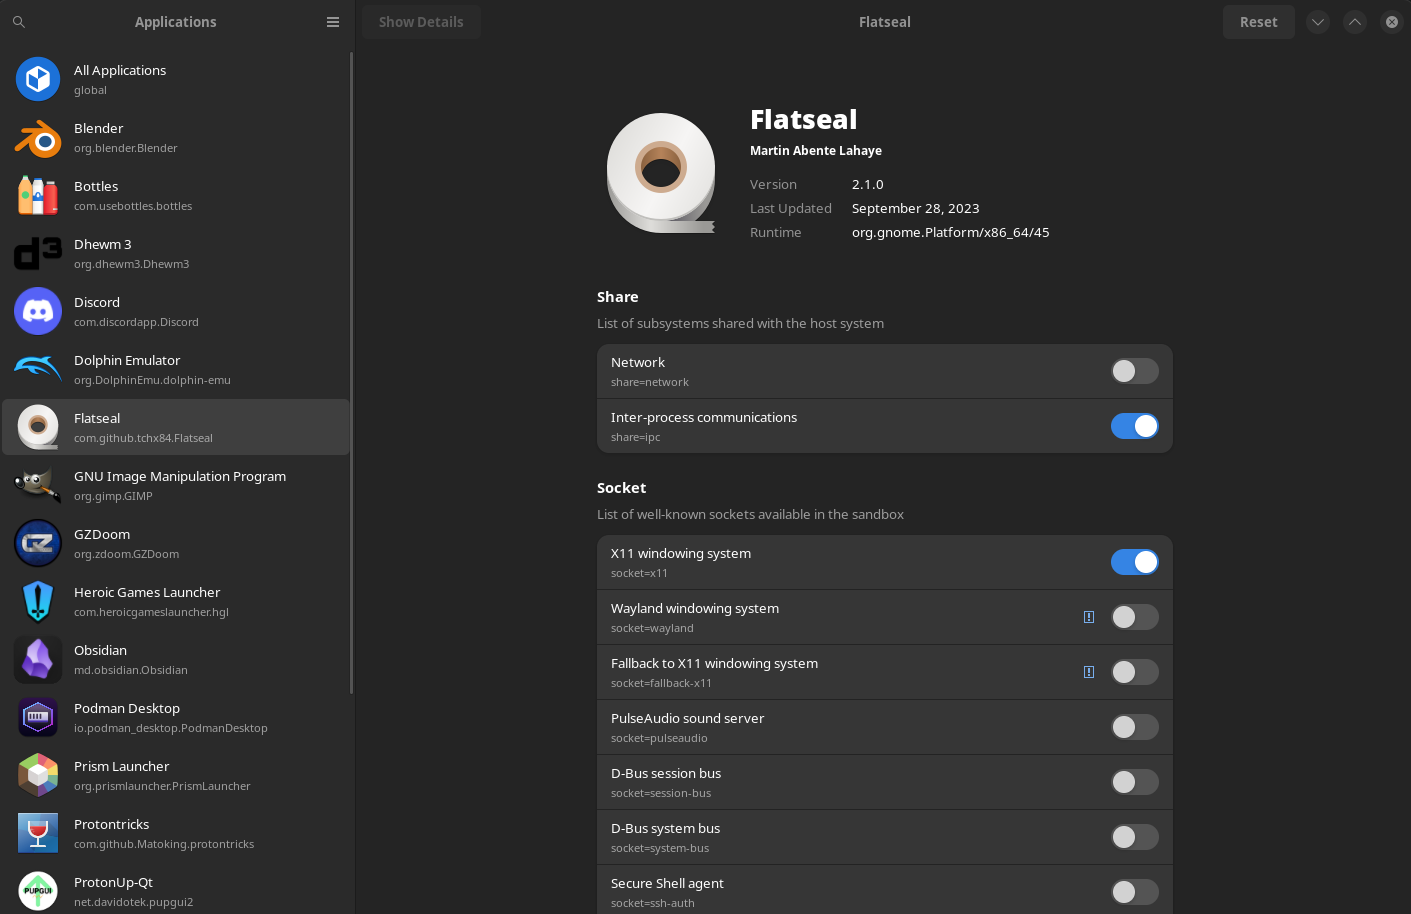Screen dimensions: 1411x914
Task: Click the large Flatseal logo in details
Action: pos(661,173)
